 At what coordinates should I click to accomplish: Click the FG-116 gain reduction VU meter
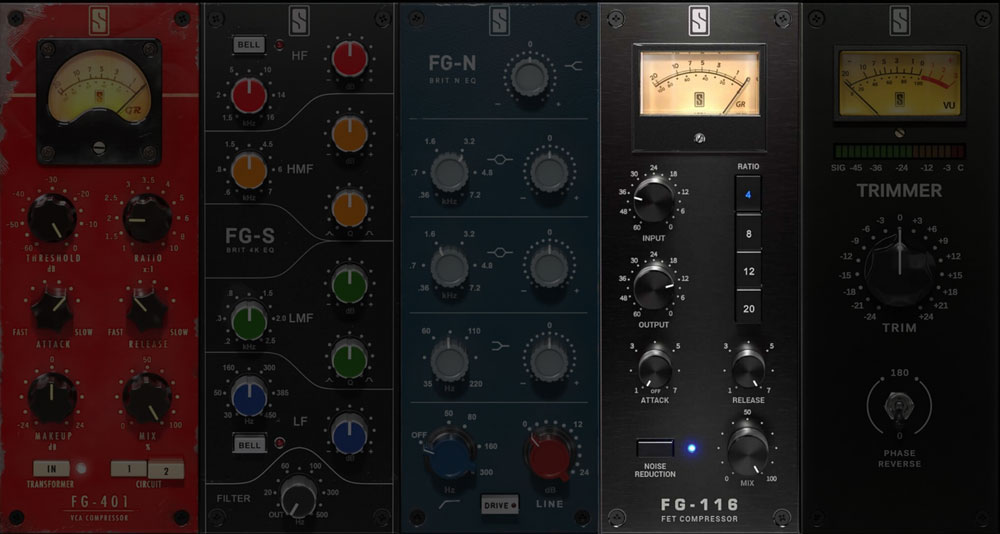(x=699, y=81)
